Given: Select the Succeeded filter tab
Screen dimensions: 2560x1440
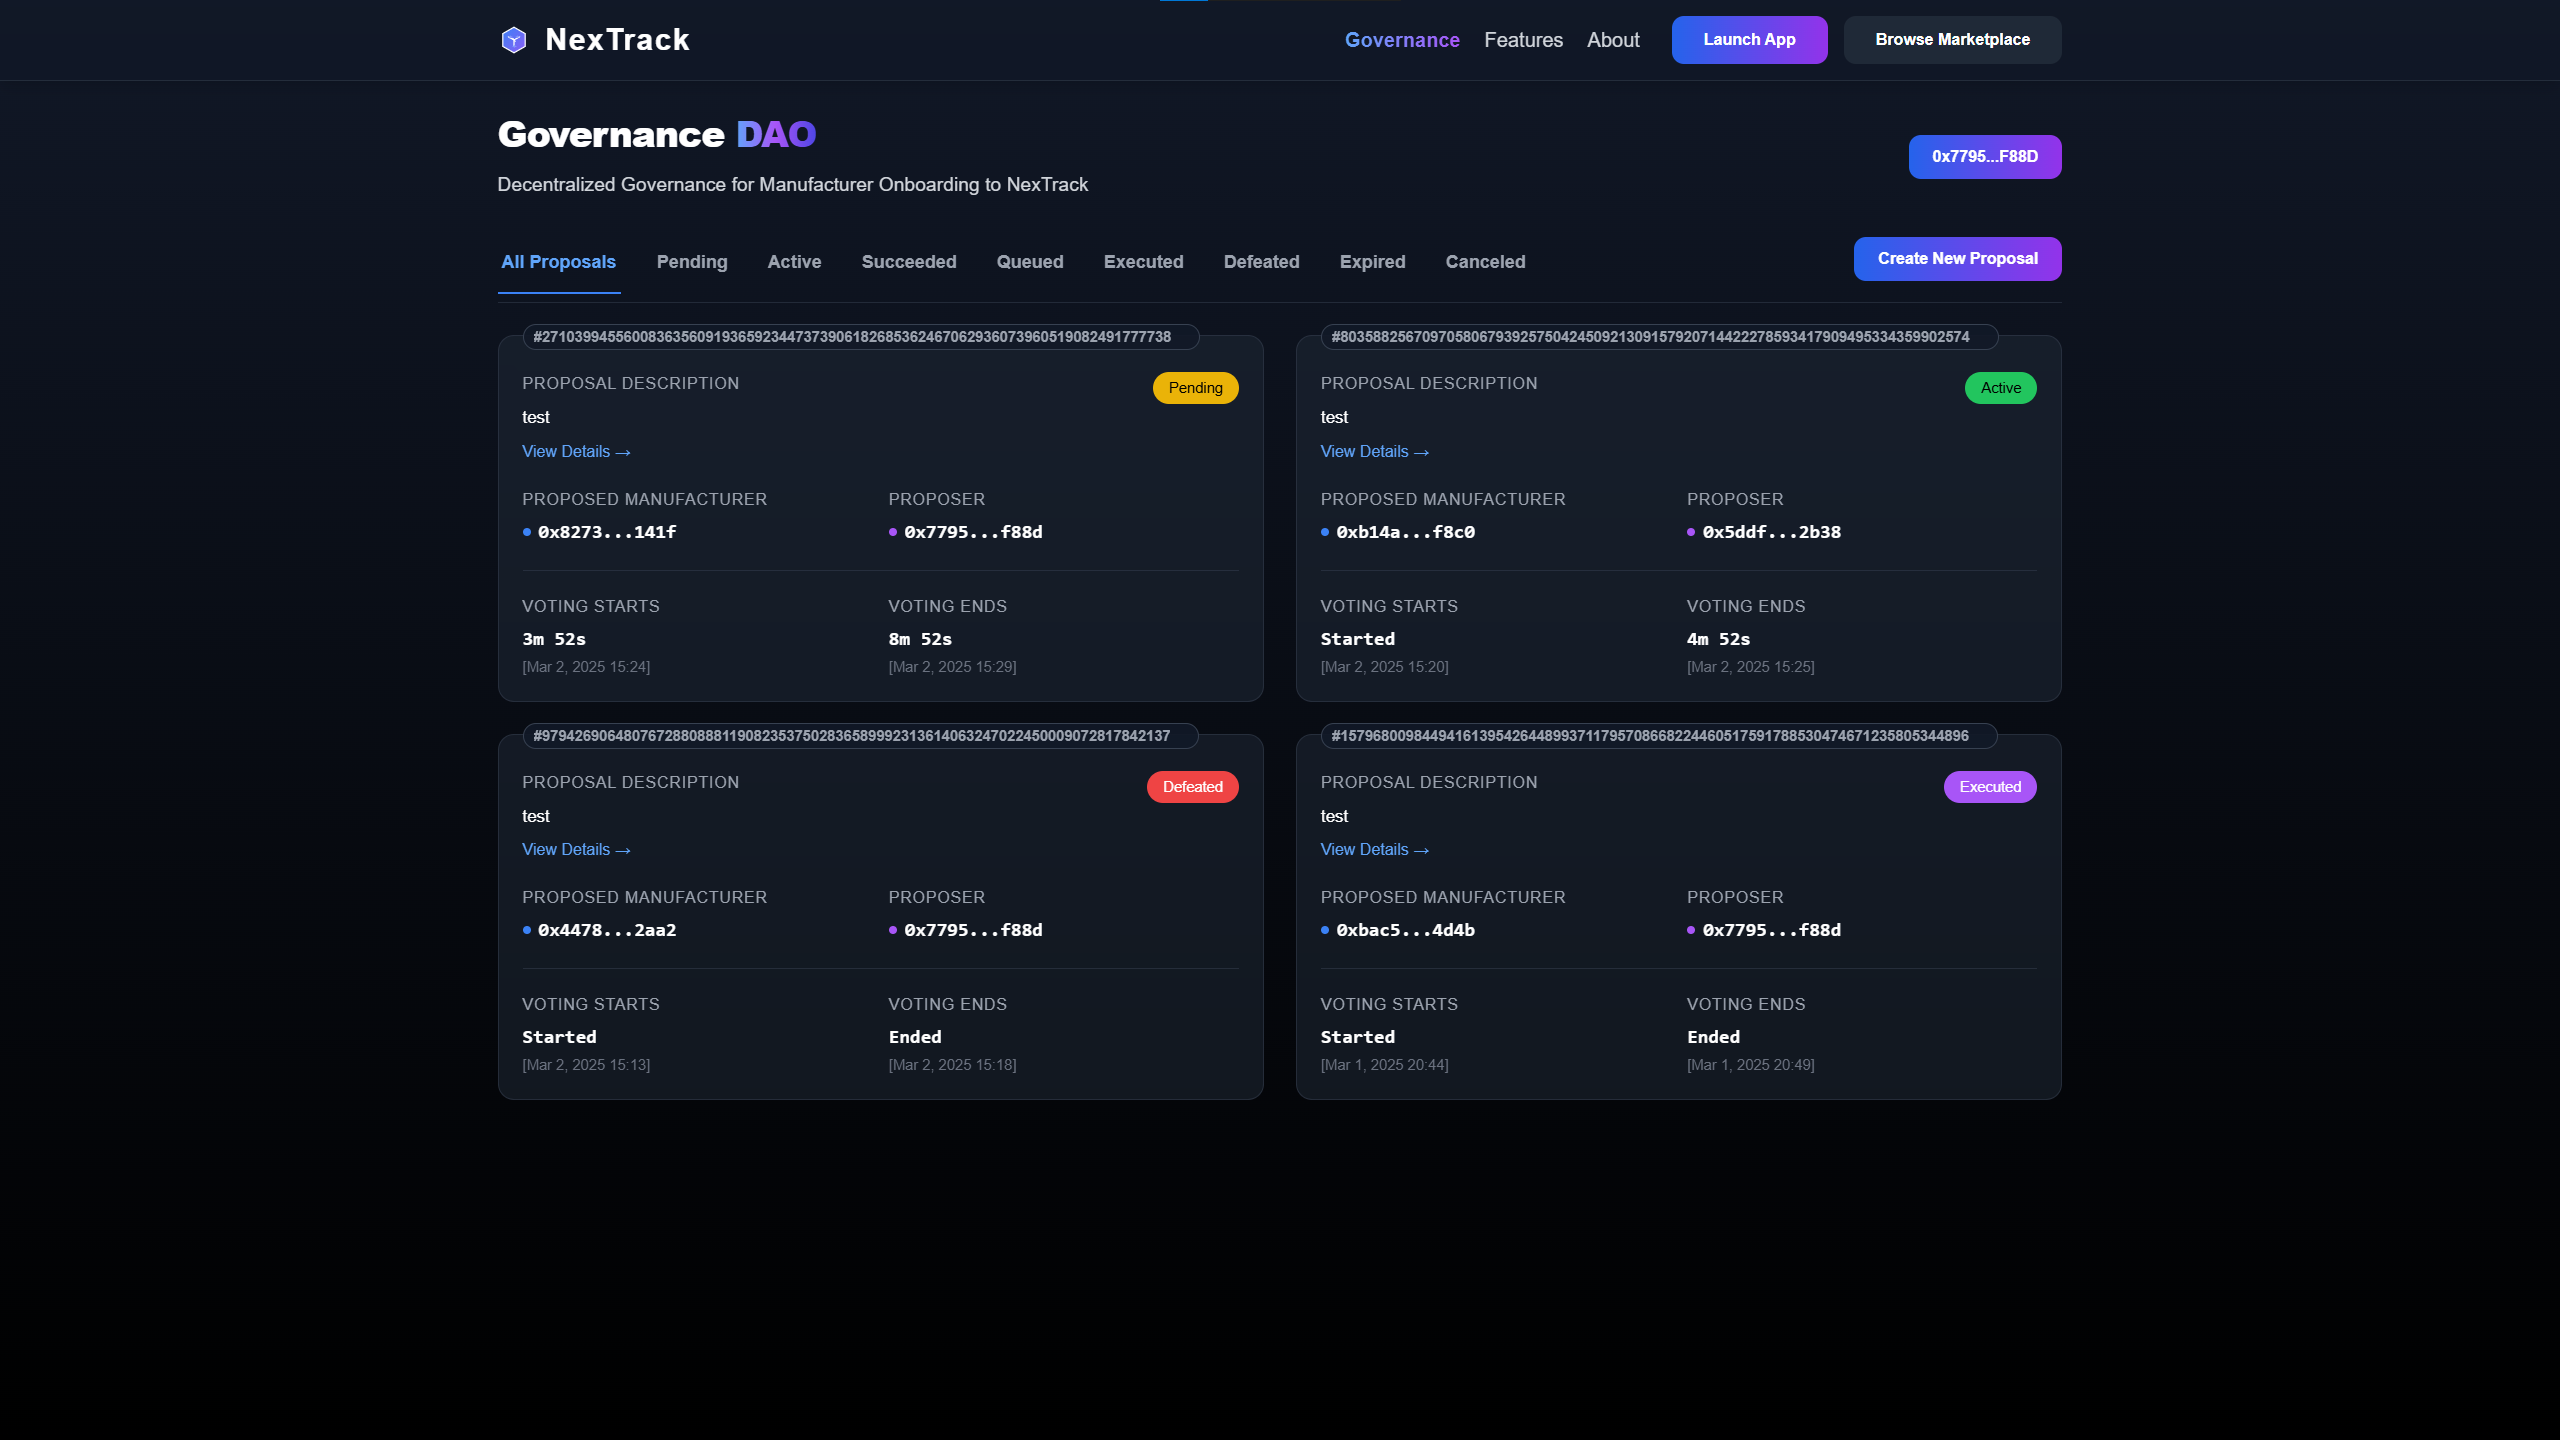Looking at the screenshot, I should click(908, 262).
